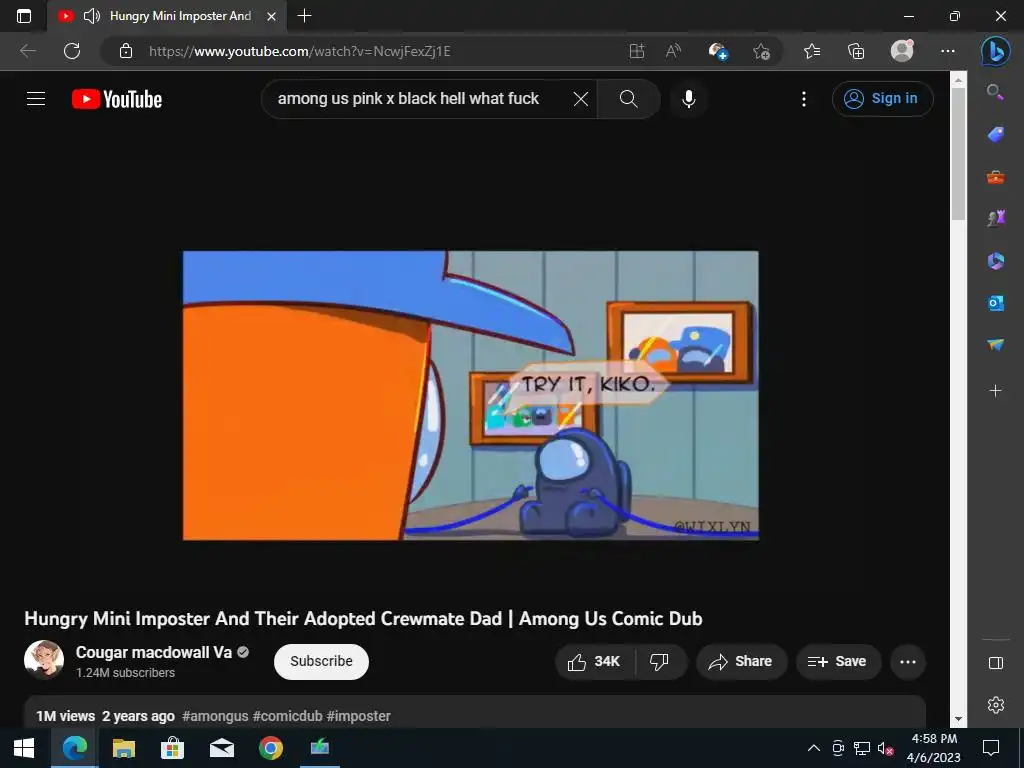Toggle the Edge sidebar visibility button
The width and height of the screenshot is (1024, 768).
(x=995, y=664)
